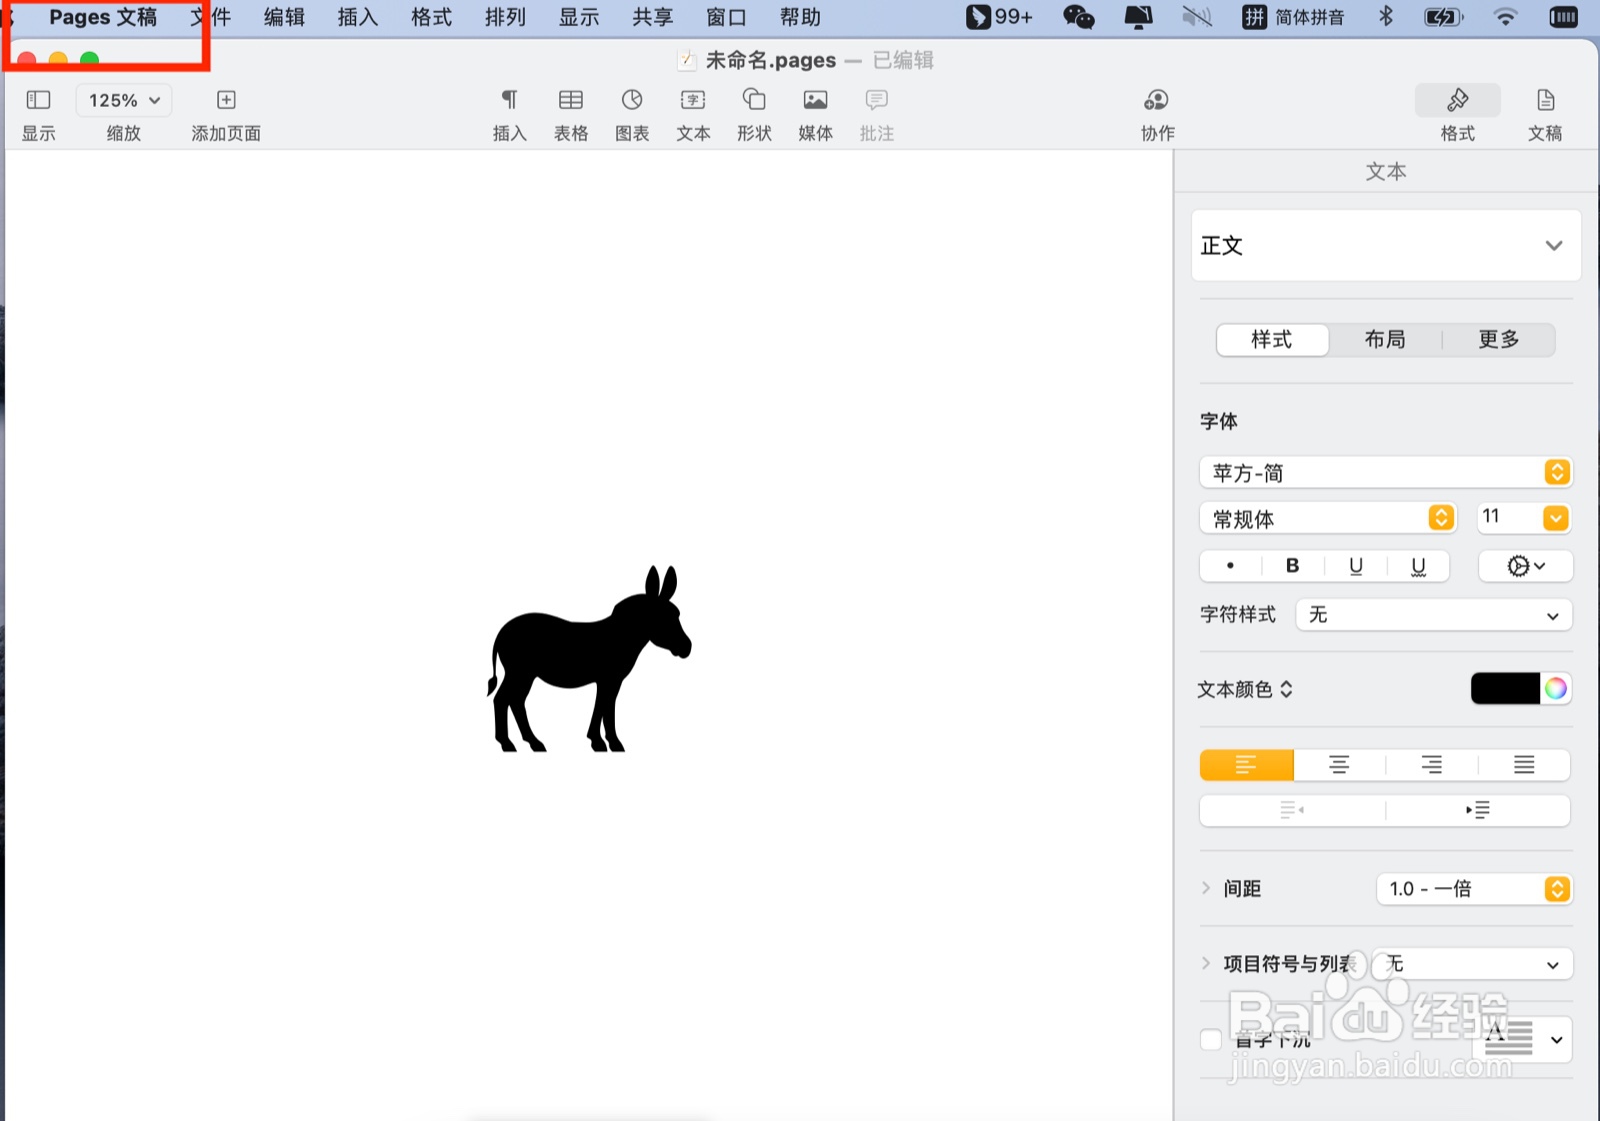Click the font size field showing 11
This screenshot has height=1121, width=1600.
1509,517
